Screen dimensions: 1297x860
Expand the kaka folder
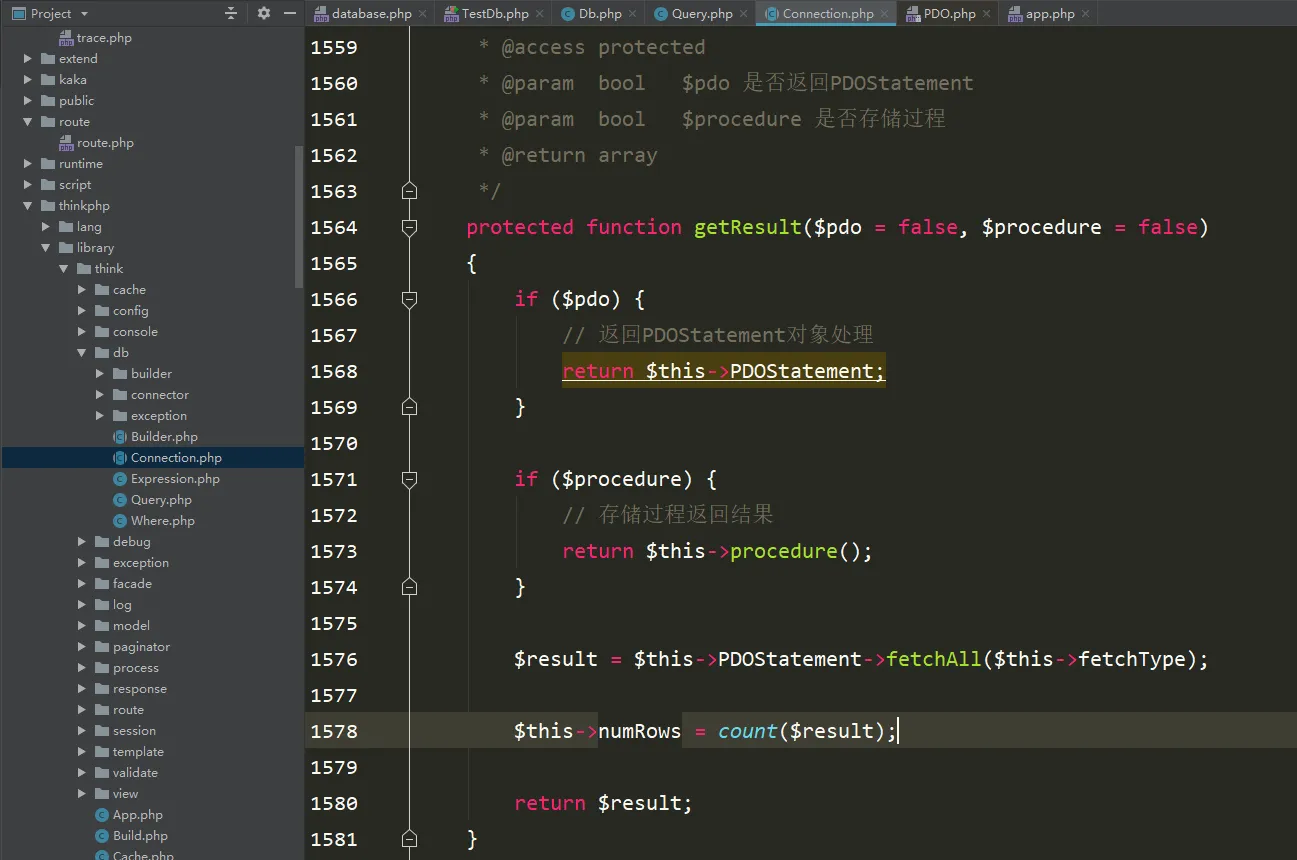[x=28, y=80]
